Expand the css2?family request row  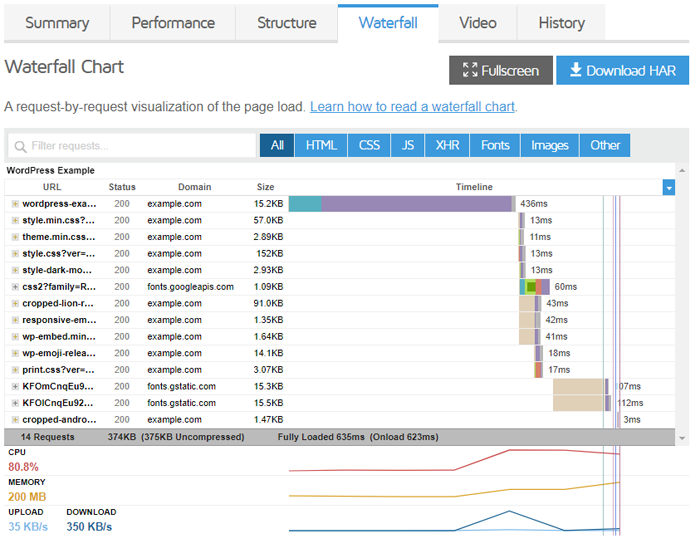(15, 287)
